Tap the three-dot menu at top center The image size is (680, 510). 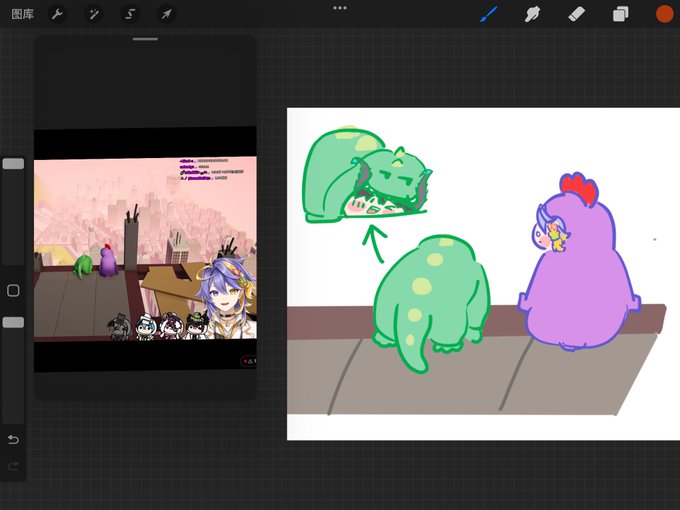click(x=340, y=8)
